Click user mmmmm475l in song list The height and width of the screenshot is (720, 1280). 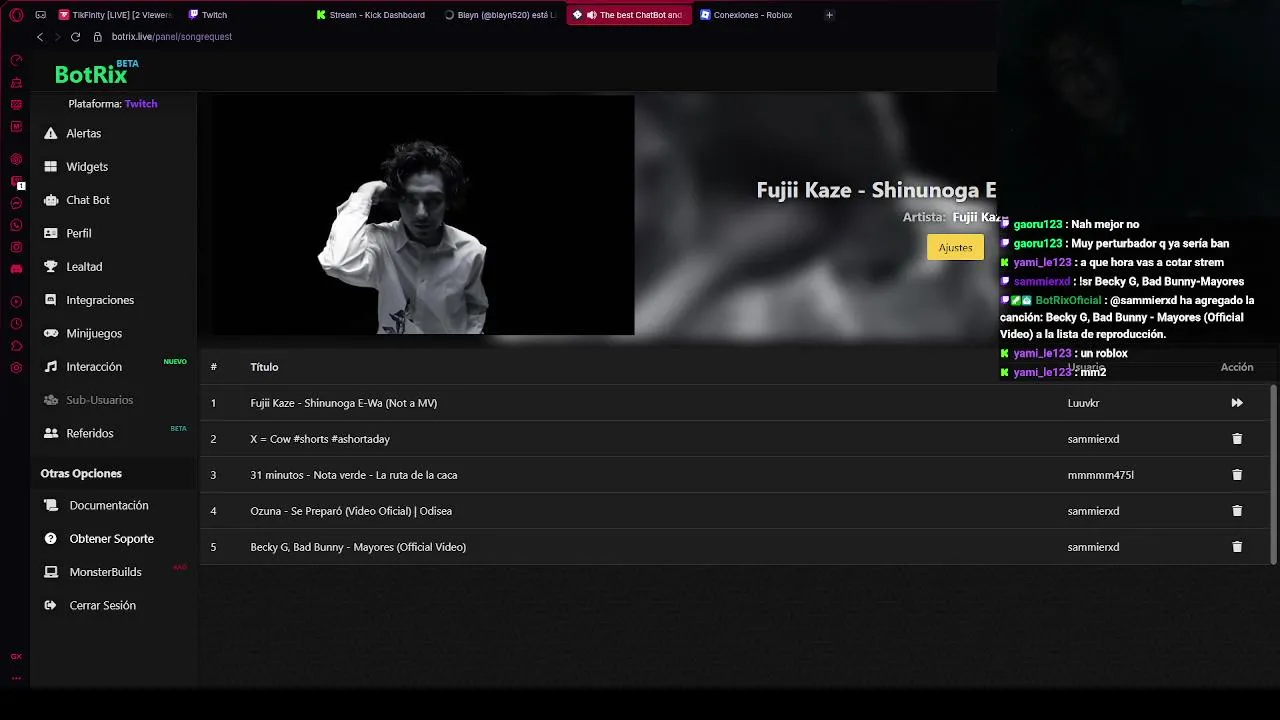point(1101,475)
